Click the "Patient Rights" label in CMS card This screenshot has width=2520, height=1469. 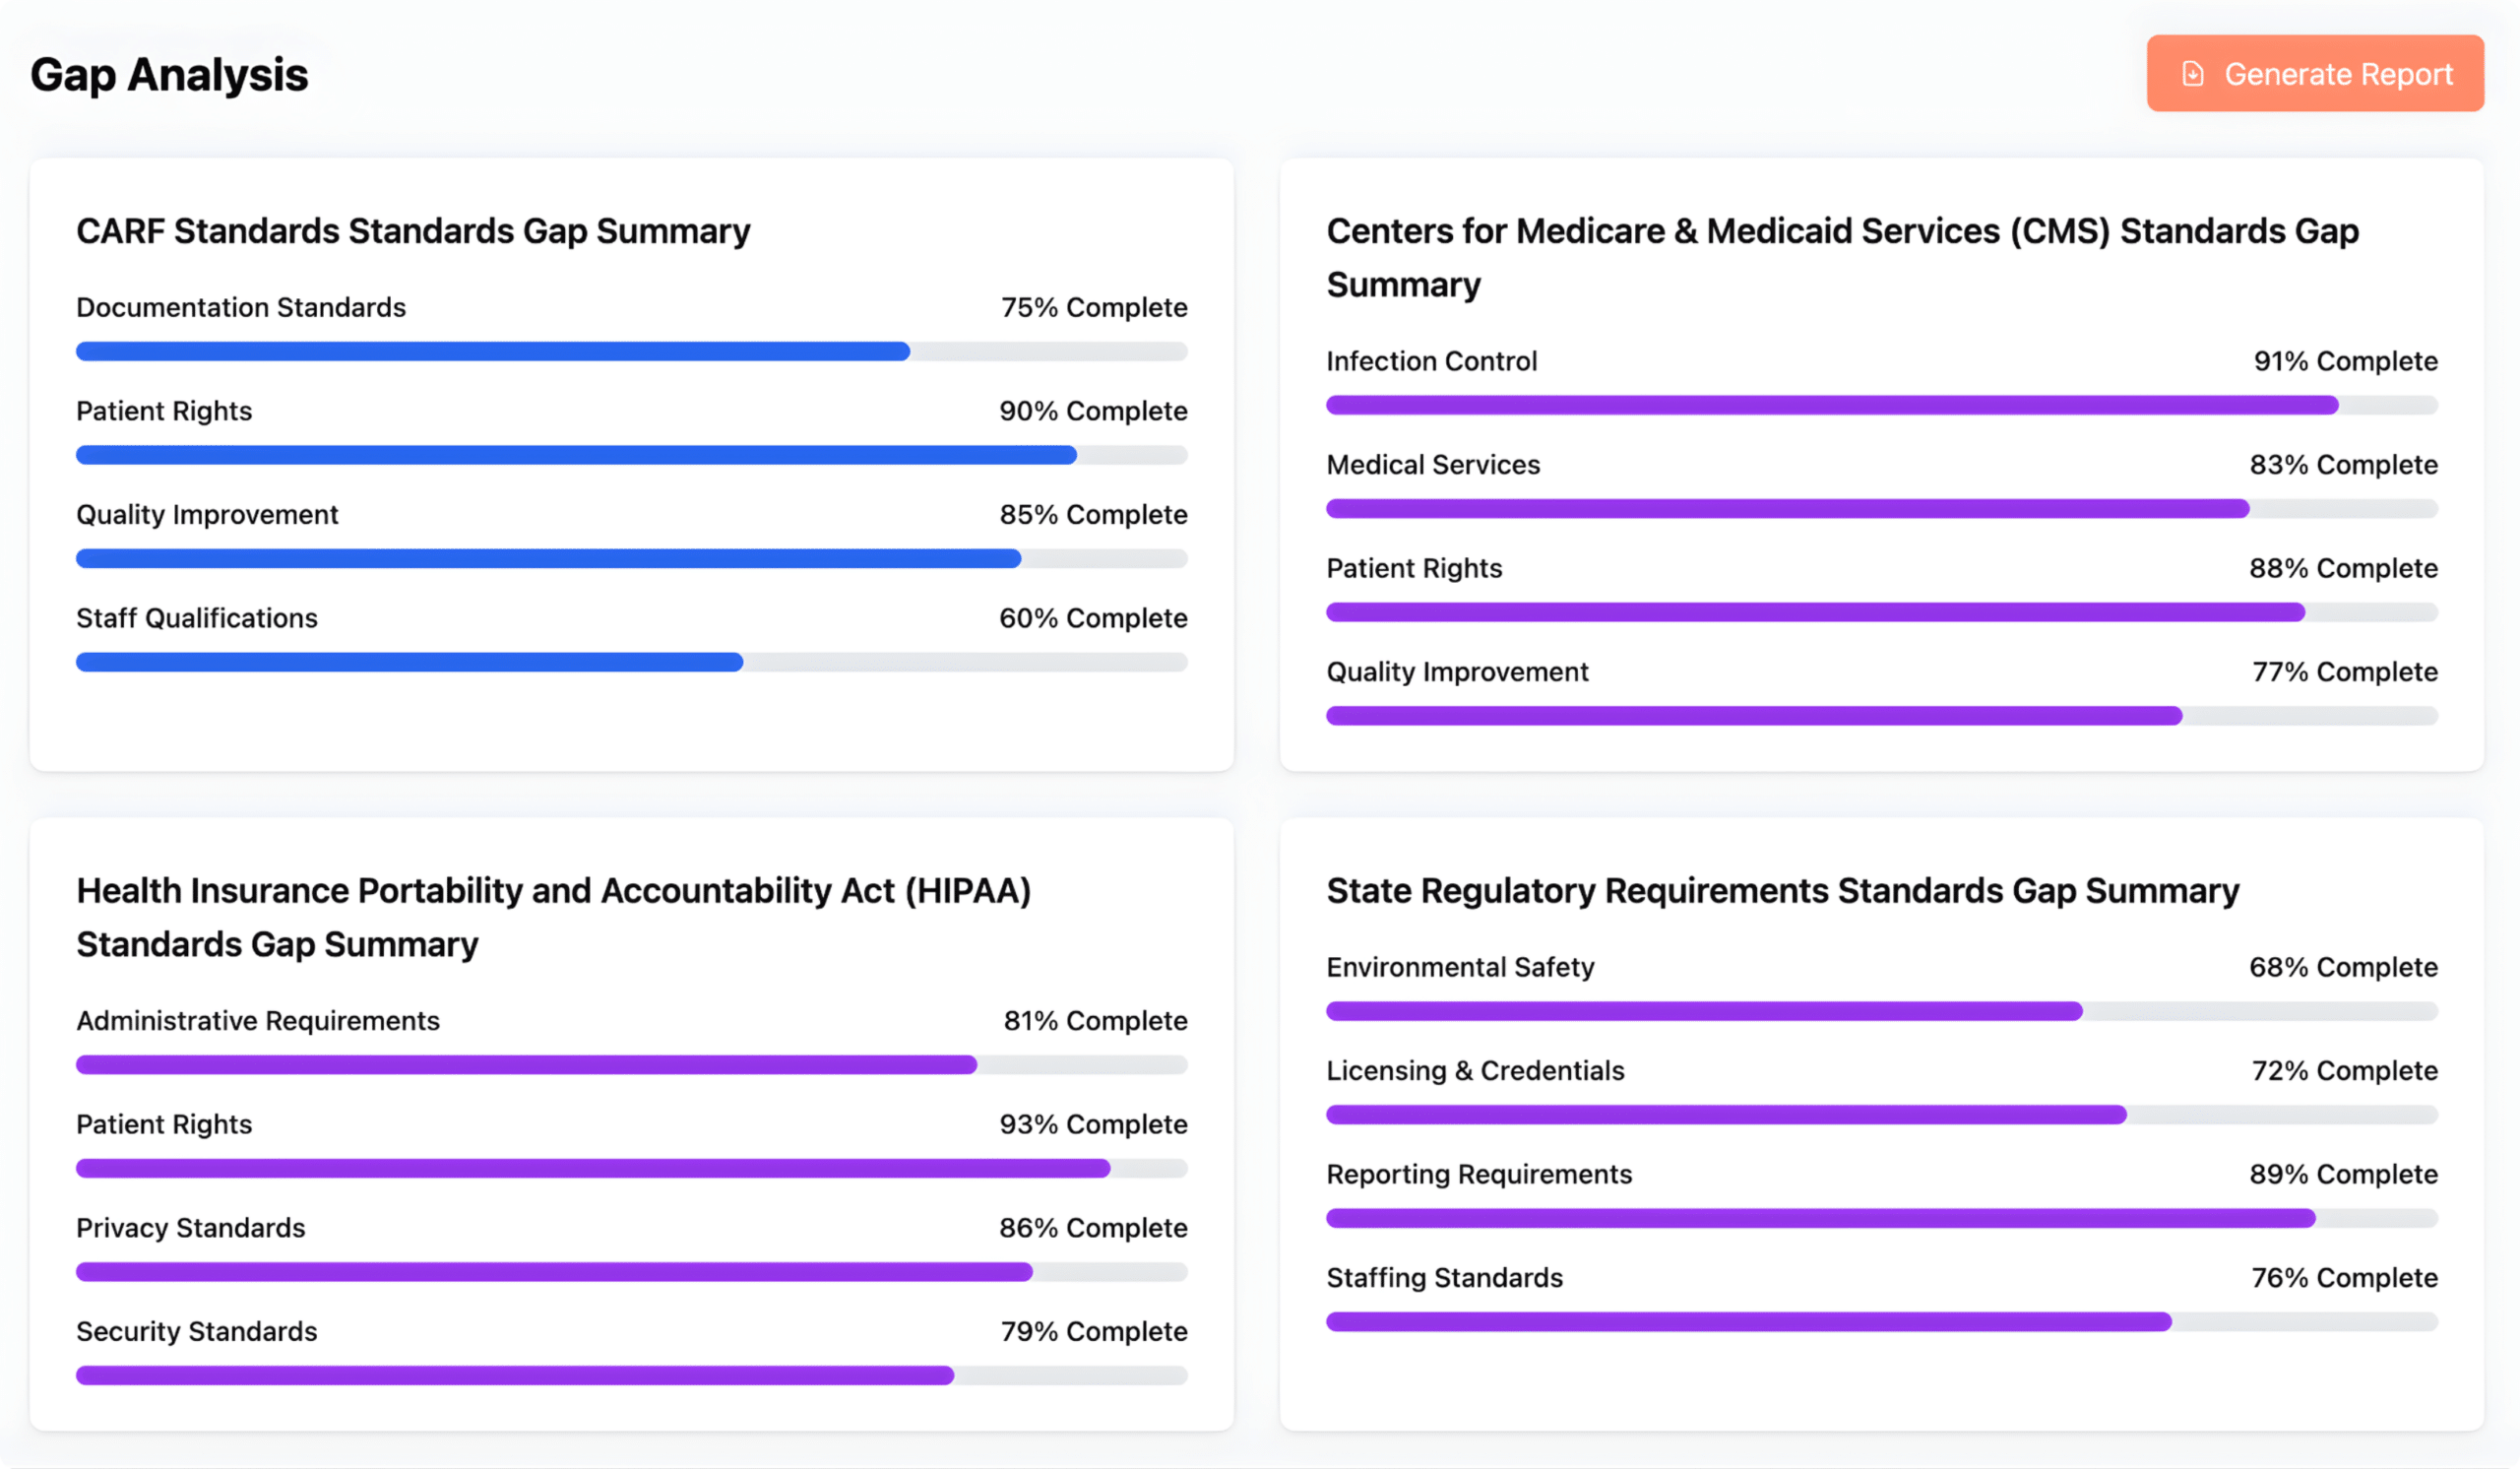click(x=1414, y=569)
